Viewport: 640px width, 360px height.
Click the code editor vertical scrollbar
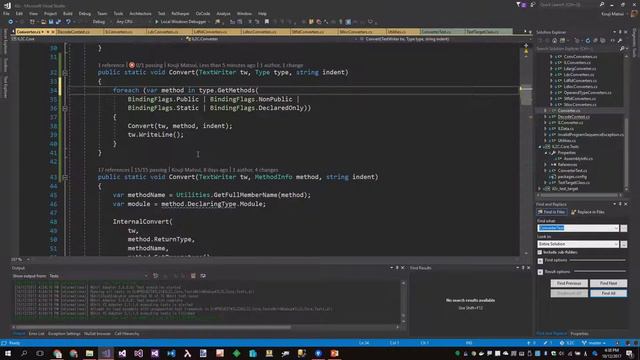pos(526,149)
